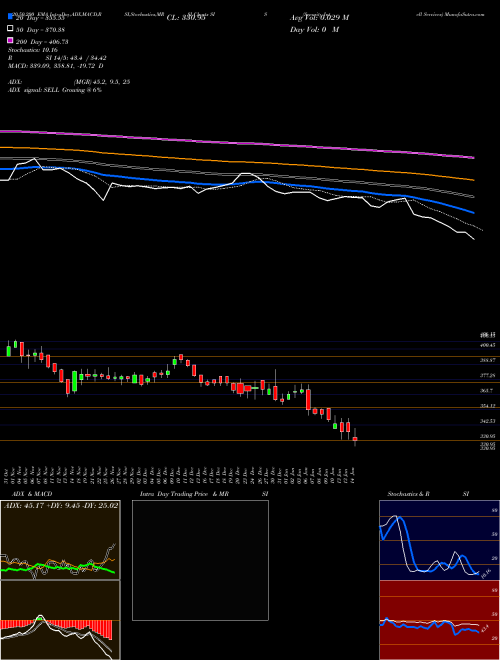The height and width of the screenshot is (660, 500).
Task: Click the white 50 Day legend swatch
Action: click(x=10, y=29)
